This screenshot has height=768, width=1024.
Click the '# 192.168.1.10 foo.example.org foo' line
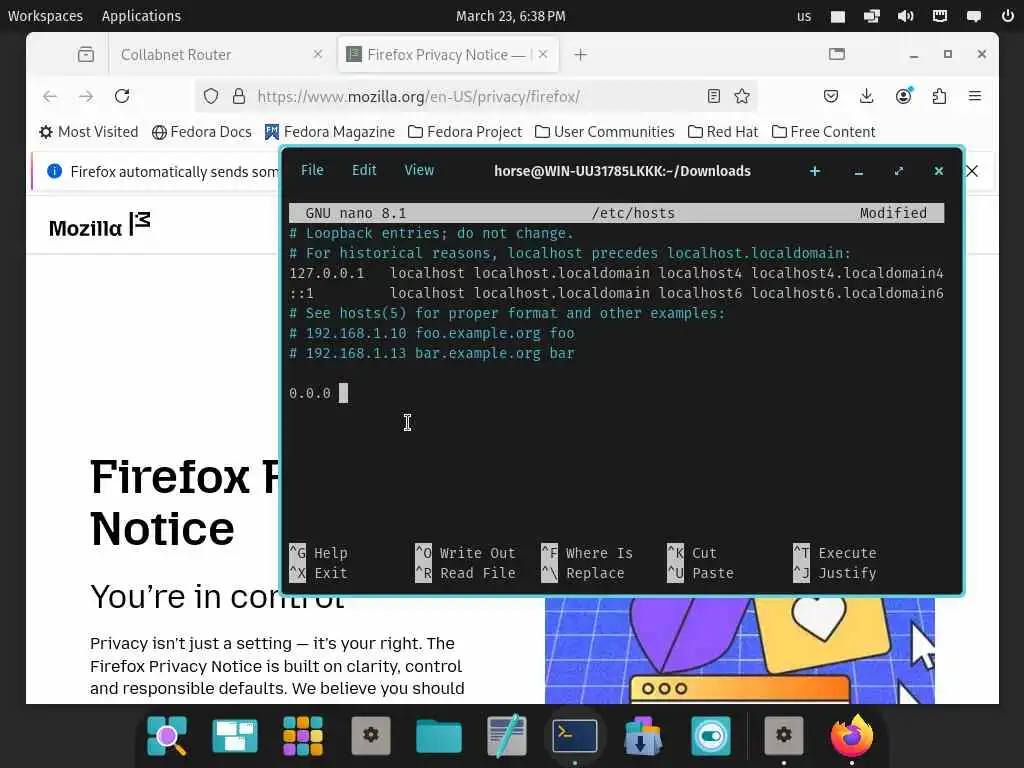(x=432, y=333)
